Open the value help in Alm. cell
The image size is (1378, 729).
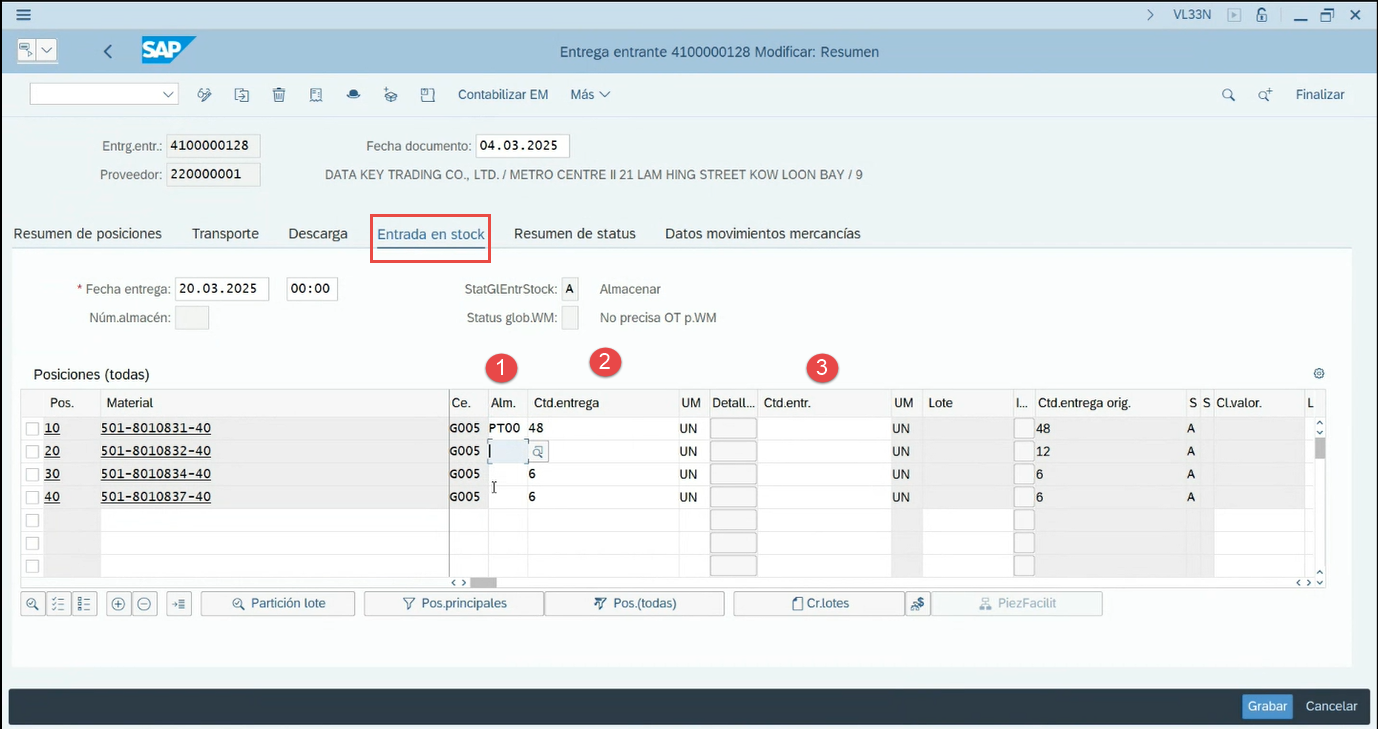pos(538,452)
